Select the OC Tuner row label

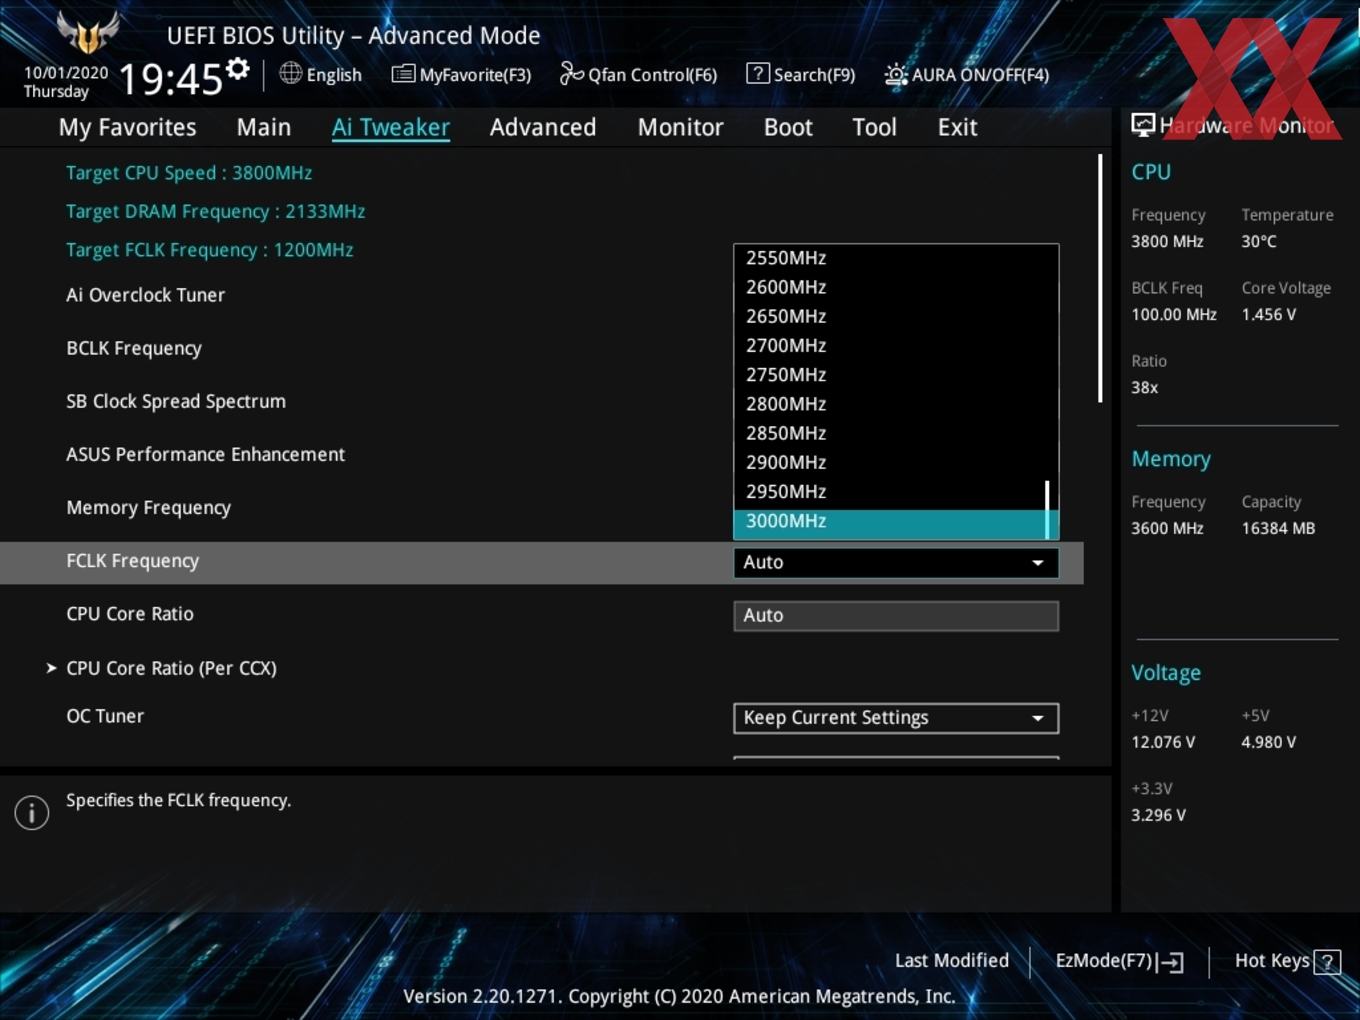pos(105,716)
